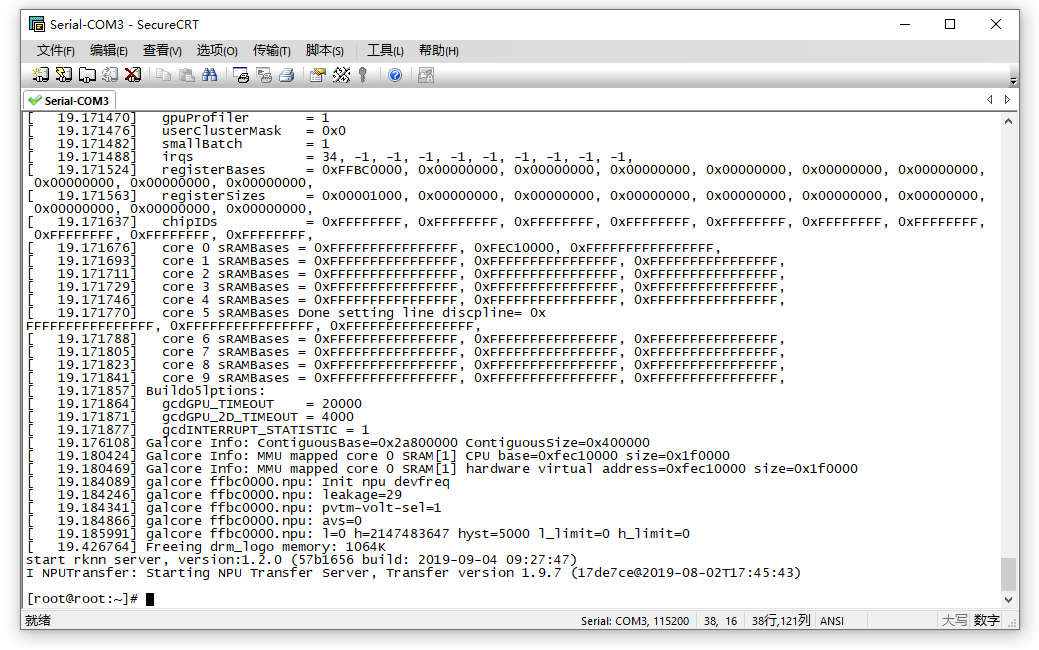Viewport: 1039px width, 650px height.
Task: Click the vertical scrollbar thumb
Action: click(x=1009, y=574)
